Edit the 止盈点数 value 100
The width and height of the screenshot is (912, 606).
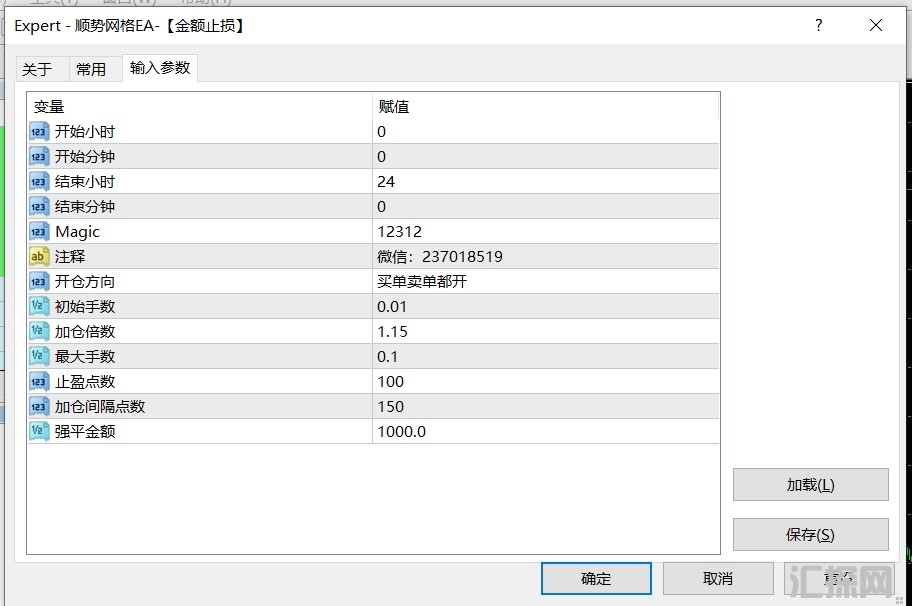coord(545,382)
